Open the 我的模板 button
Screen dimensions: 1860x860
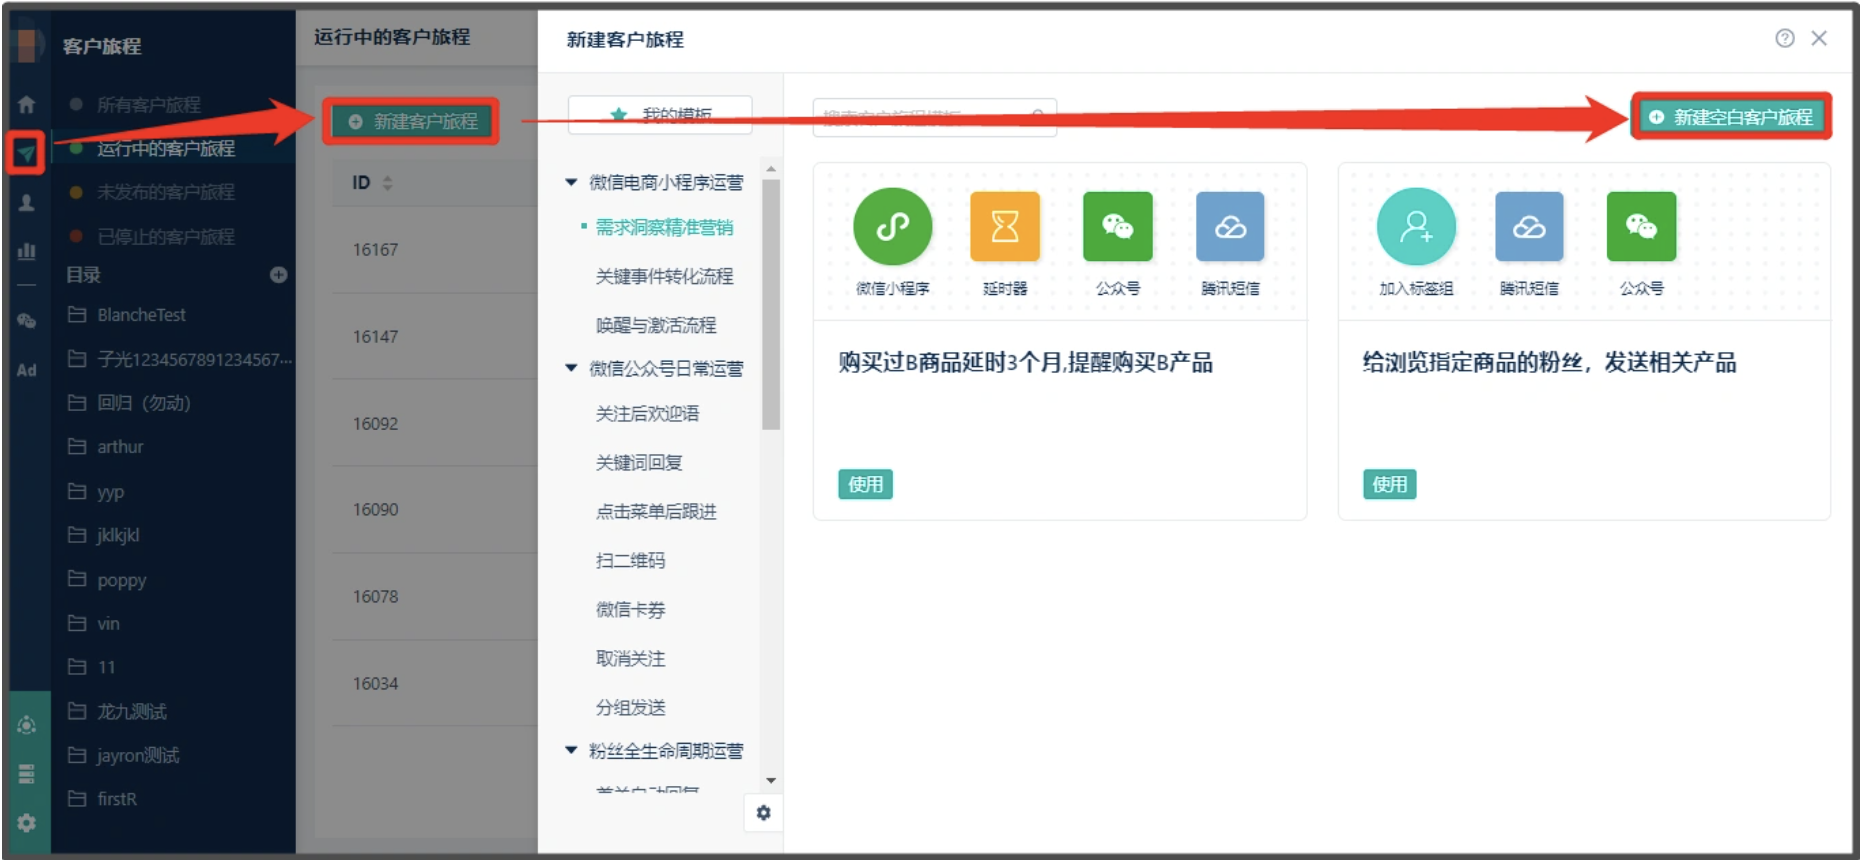coord(660,114)
